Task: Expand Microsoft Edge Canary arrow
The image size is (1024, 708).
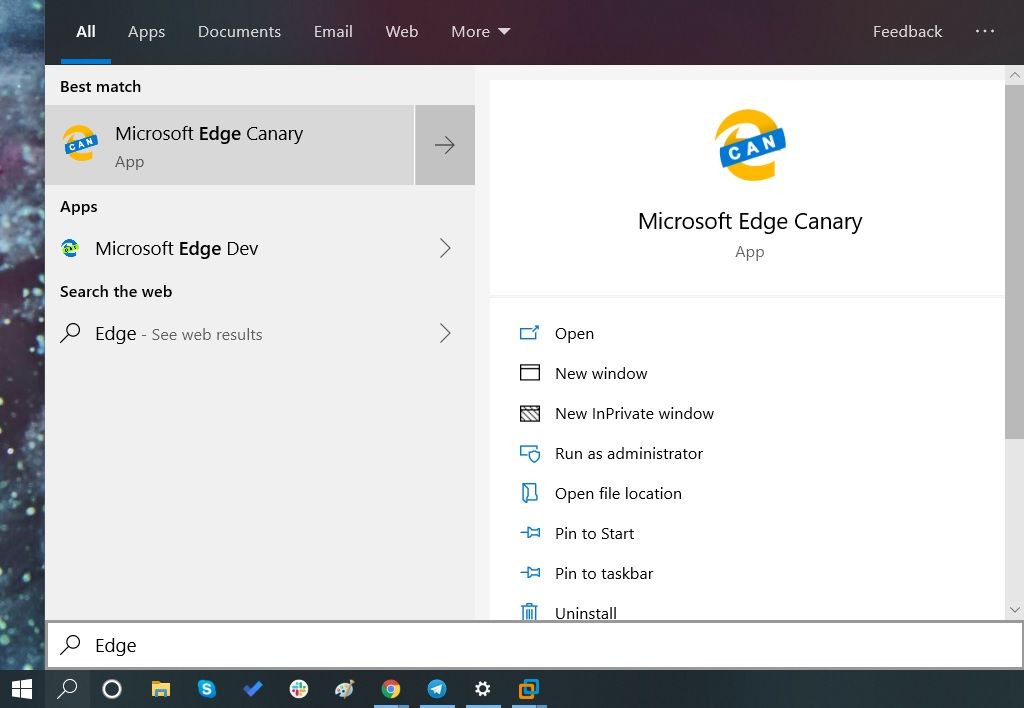Action: 445,146
